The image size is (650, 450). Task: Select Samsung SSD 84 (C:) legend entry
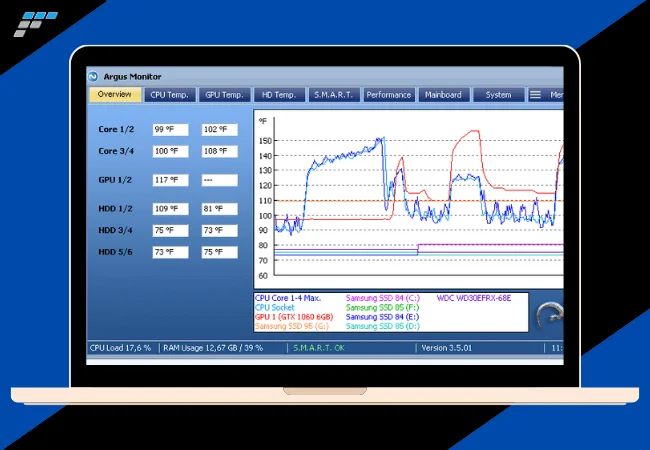point(383,298)
